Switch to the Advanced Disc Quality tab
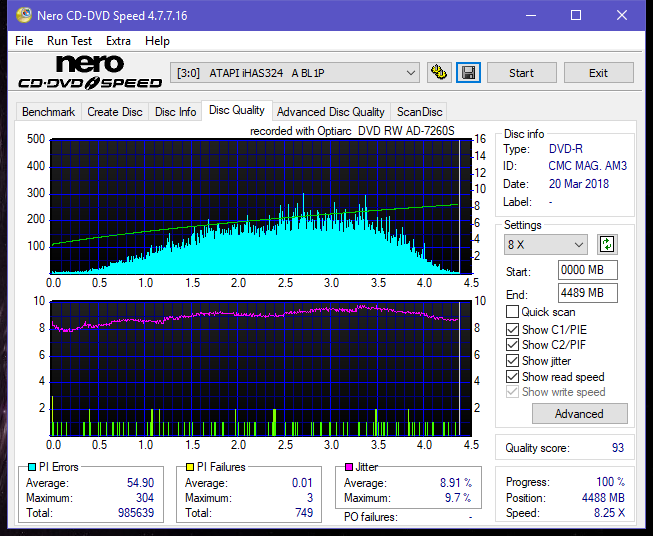Screen dimensions: 653x536 tap(331, 112)
